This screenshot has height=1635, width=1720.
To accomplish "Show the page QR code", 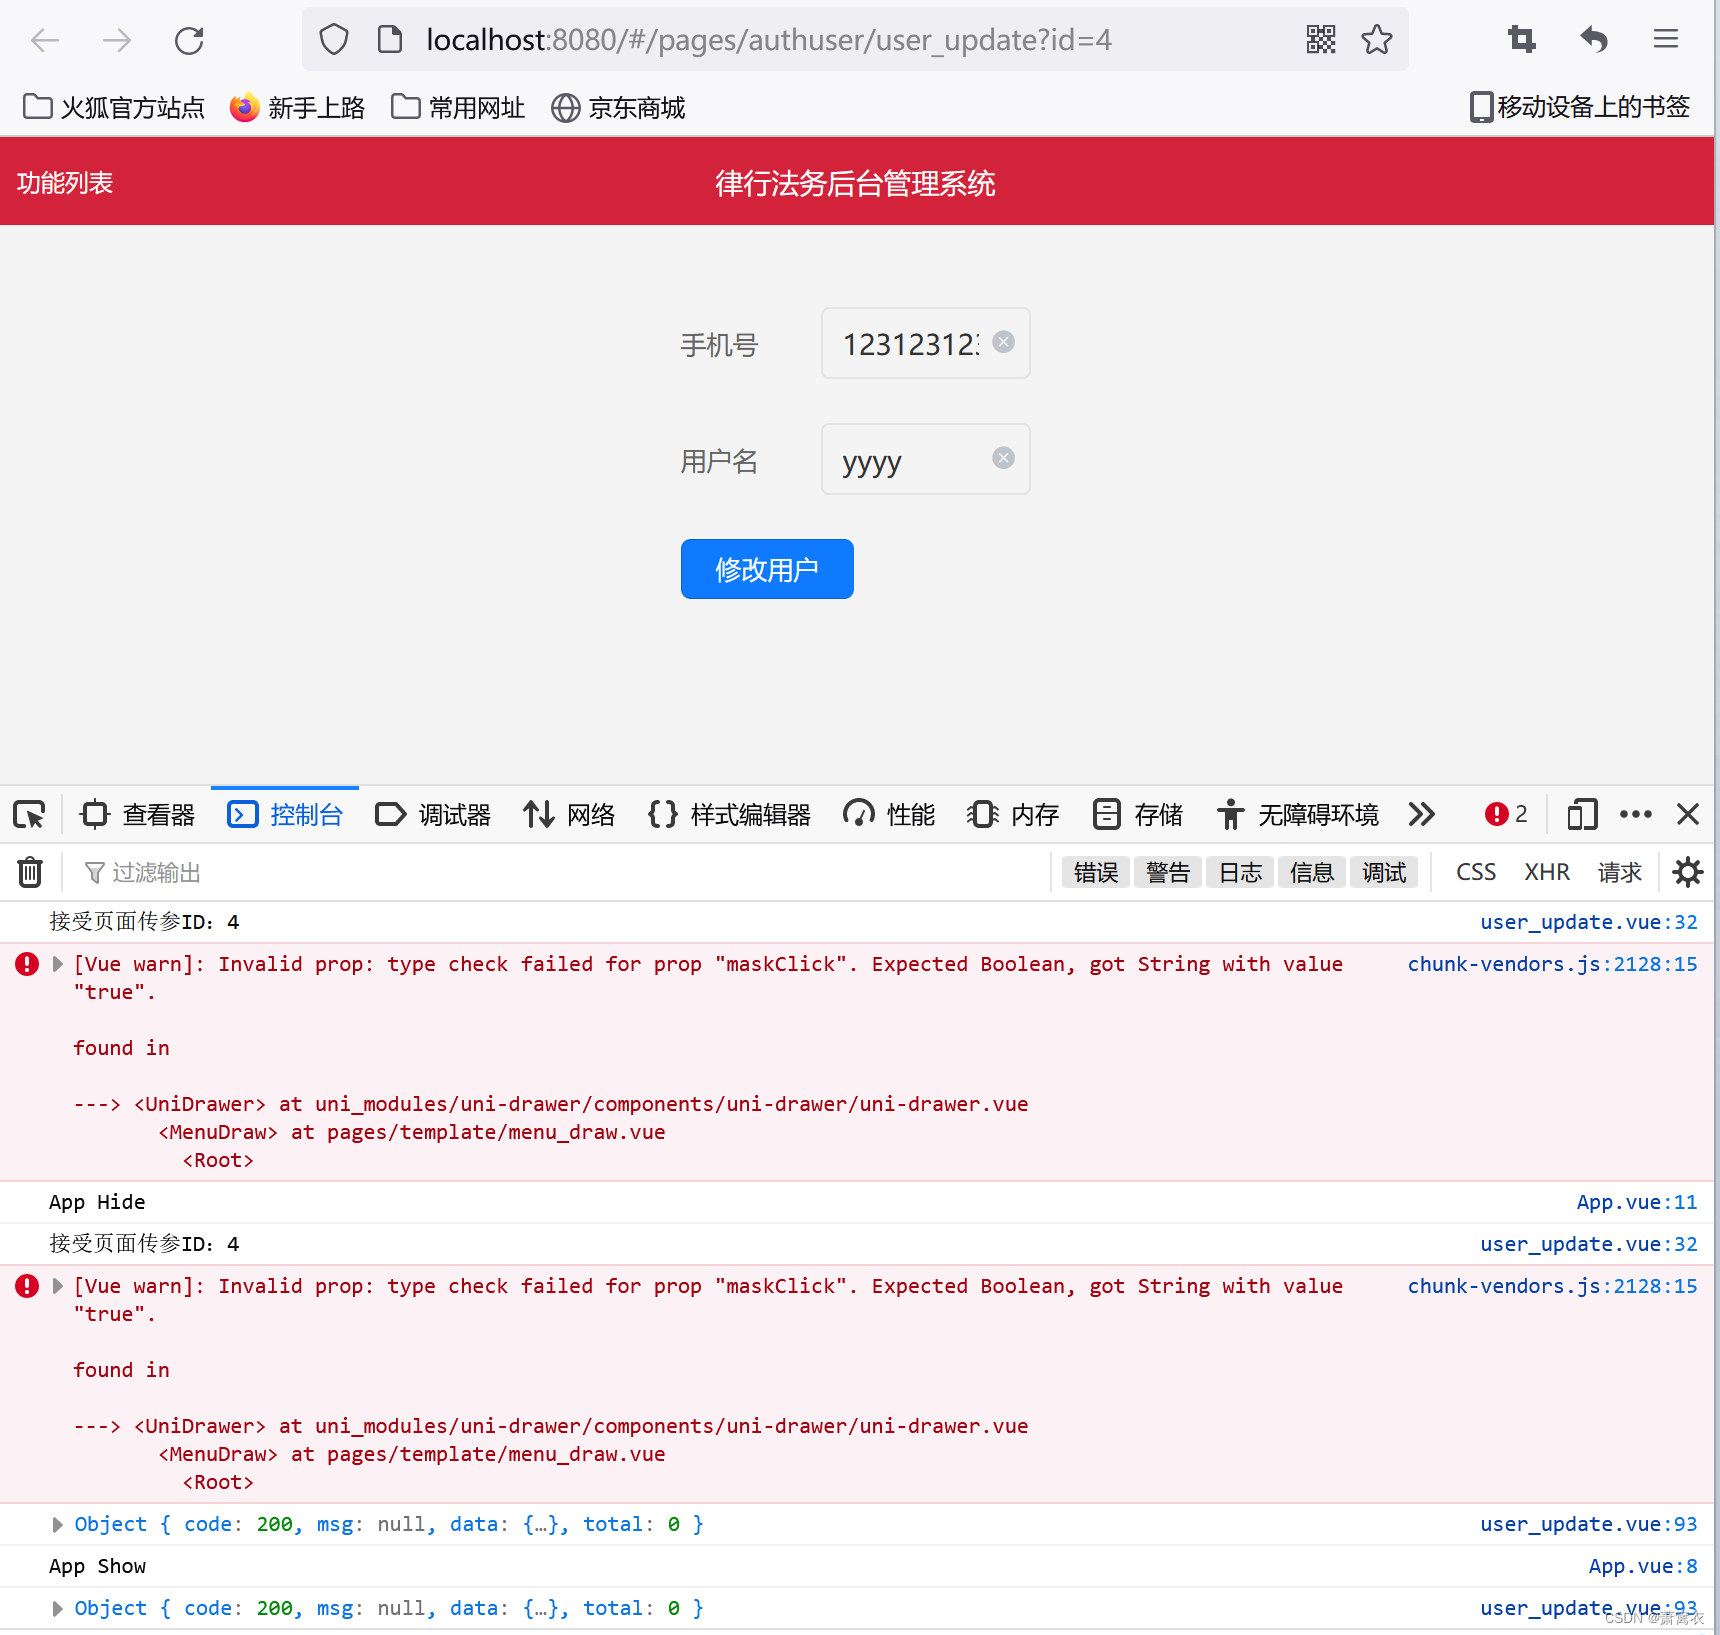I will click(1321, 40).
